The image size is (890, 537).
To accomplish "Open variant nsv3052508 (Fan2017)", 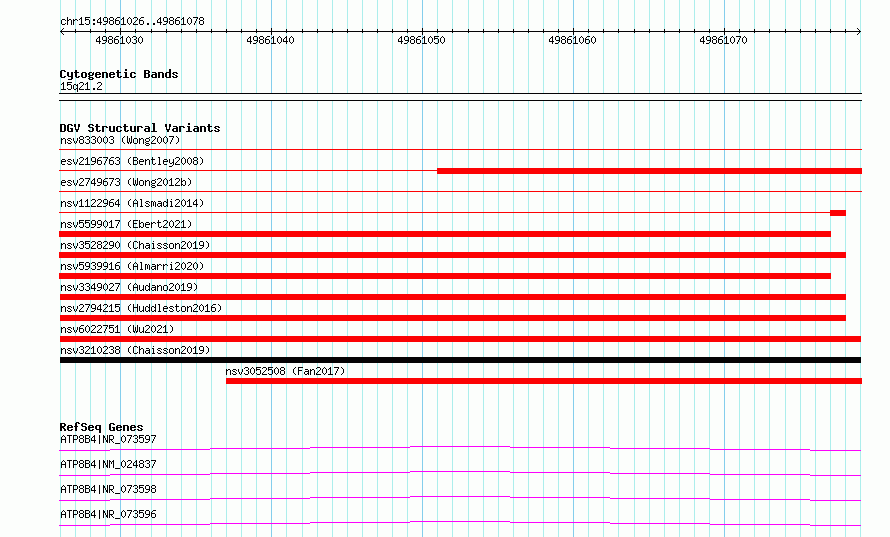I will [285, 371].
